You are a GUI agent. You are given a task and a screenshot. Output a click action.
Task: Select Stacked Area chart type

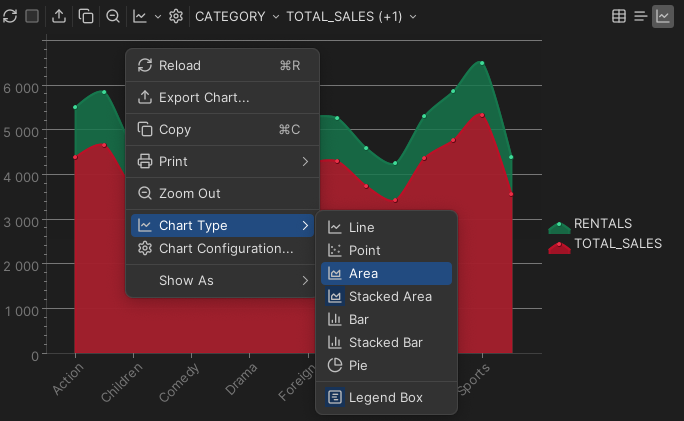(390, 297)
